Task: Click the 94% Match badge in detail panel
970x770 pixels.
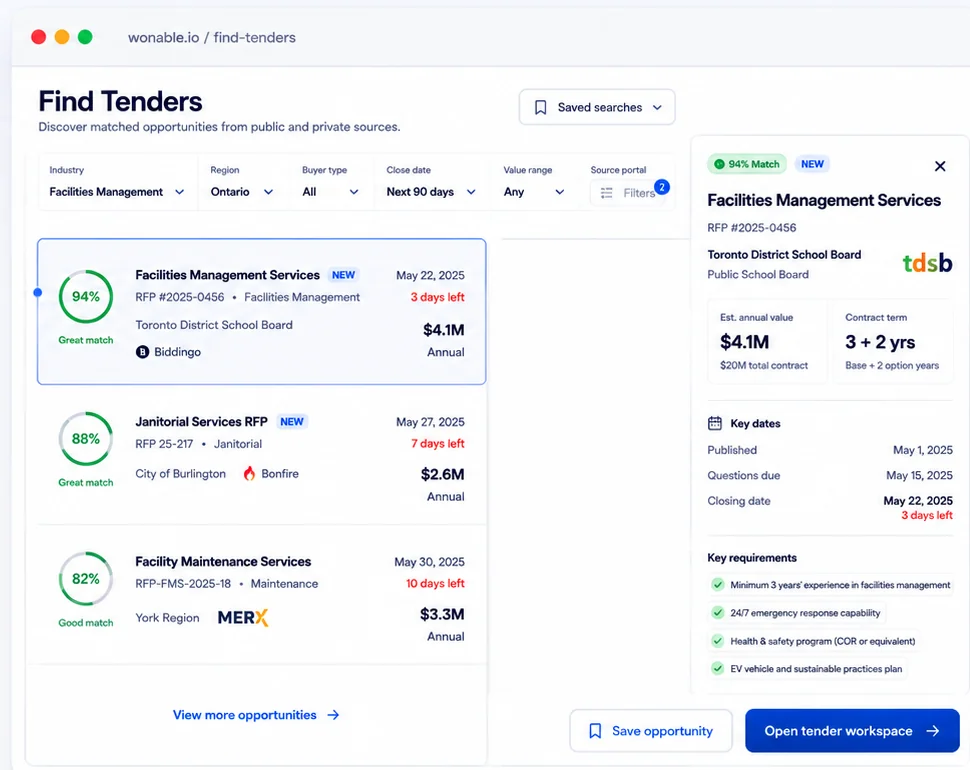Action: tap(747, 164)
